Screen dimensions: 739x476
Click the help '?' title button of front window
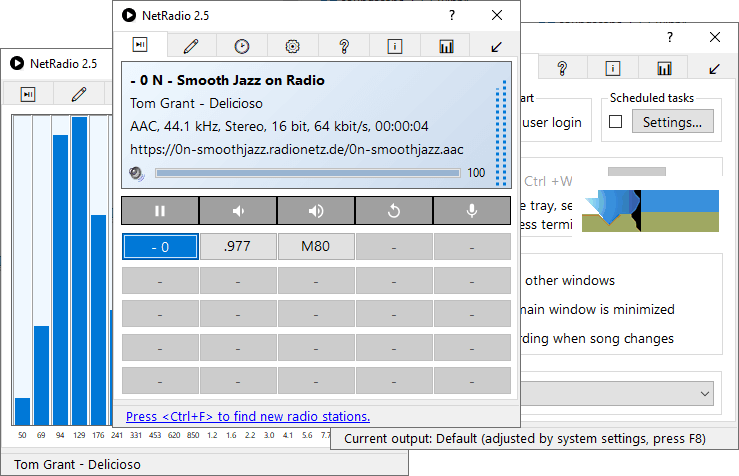pyautogui.click(x=452, y=15)
